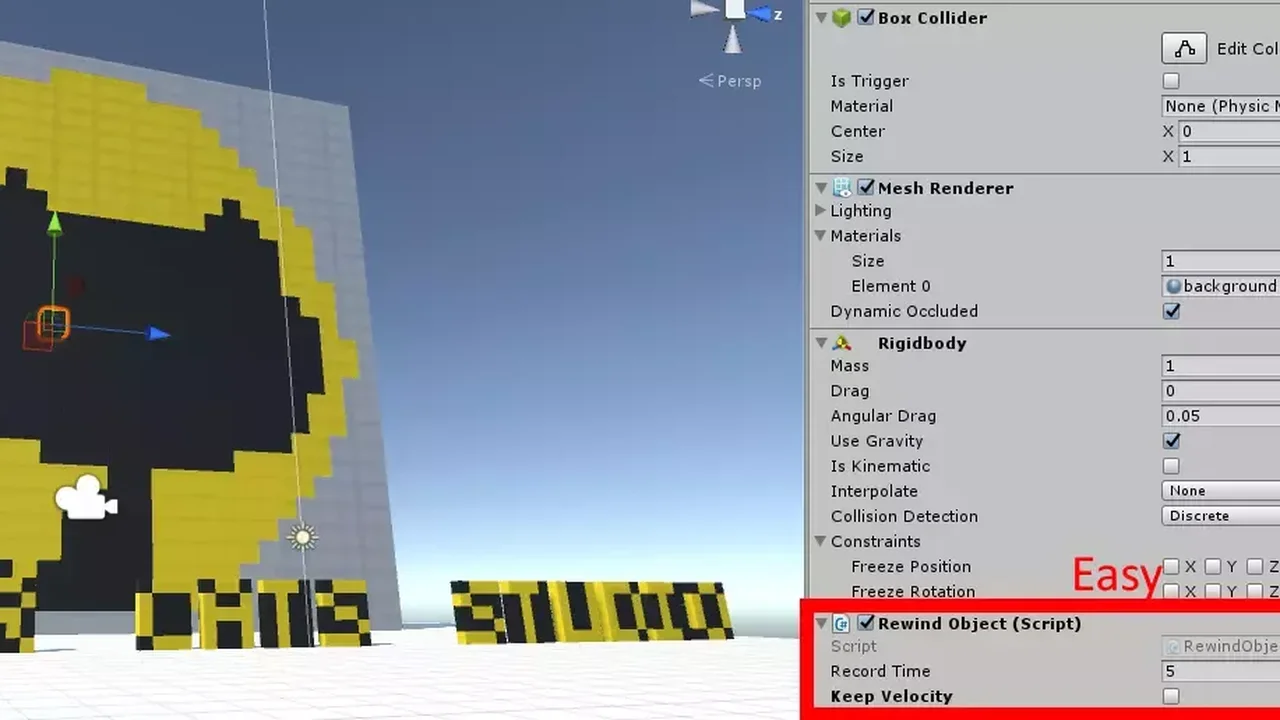Click the Drag value field
Image resolution: width=1280 pixels, height=720 pixels.
click(x=1221, y=391)
